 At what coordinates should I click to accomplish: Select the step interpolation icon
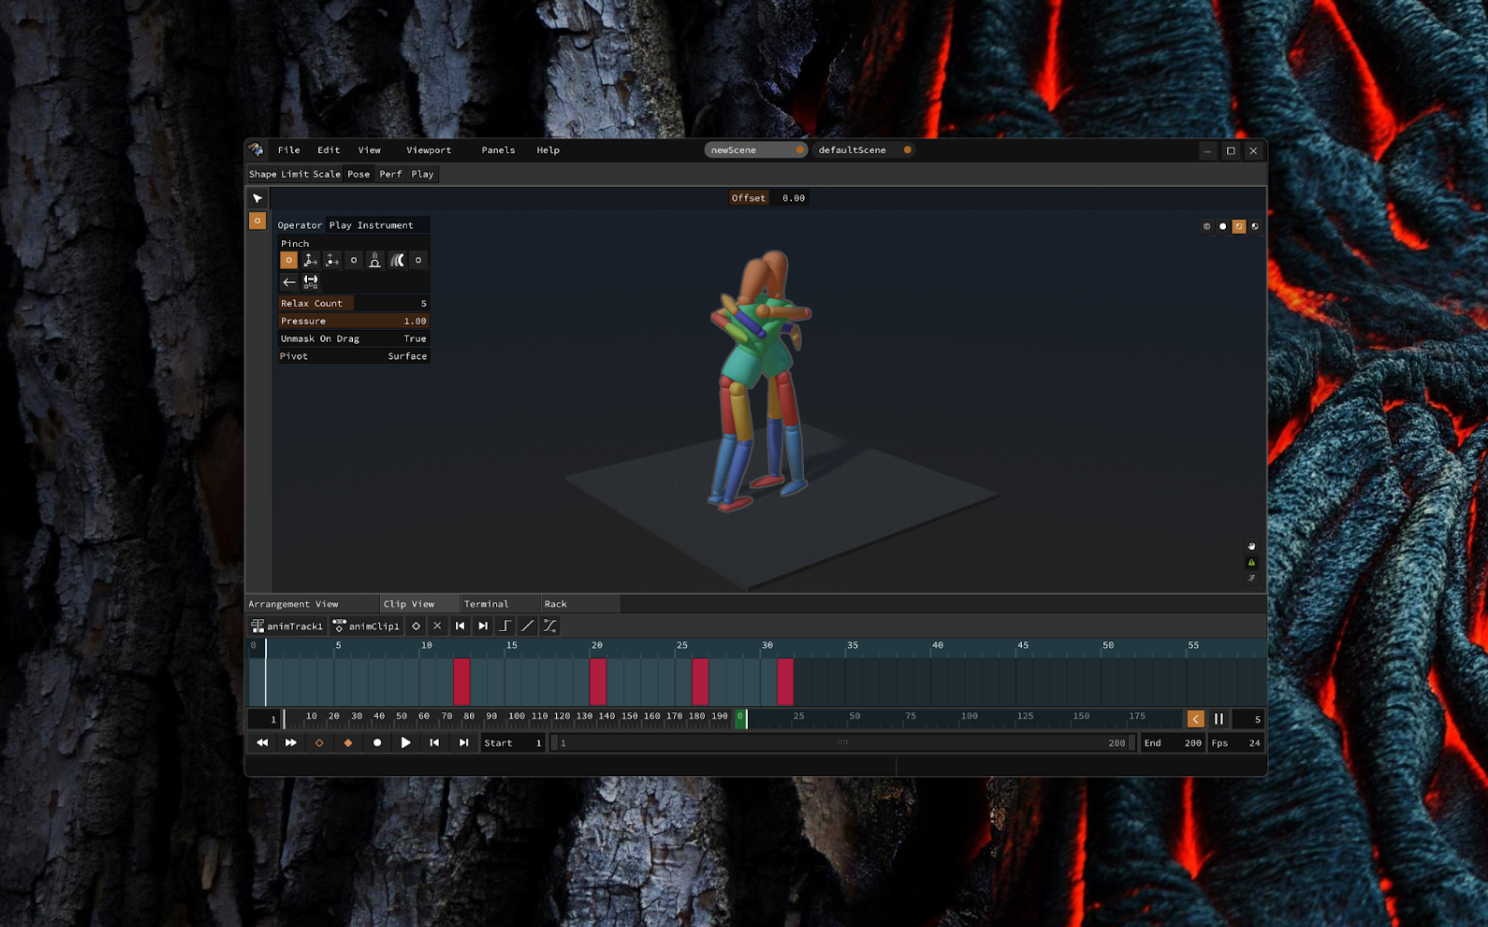point(505,626)
